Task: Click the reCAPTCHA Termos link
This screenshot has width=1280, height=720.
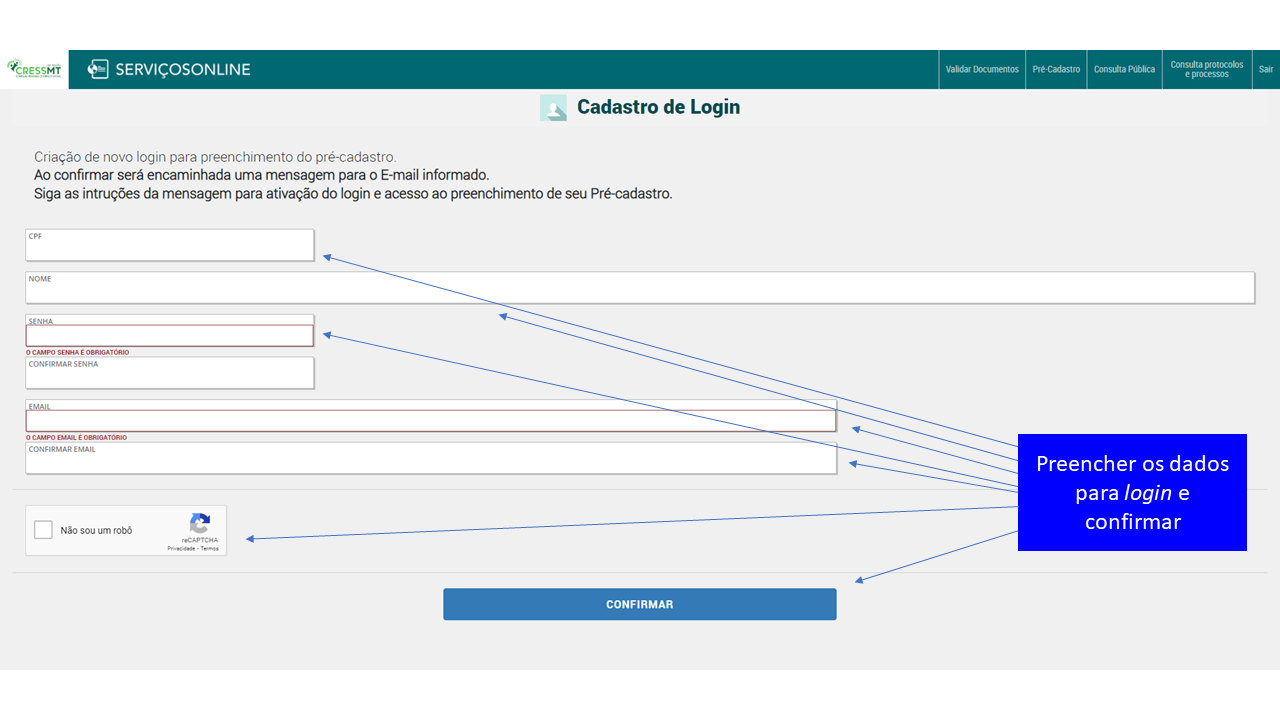Action: point(209,548)
